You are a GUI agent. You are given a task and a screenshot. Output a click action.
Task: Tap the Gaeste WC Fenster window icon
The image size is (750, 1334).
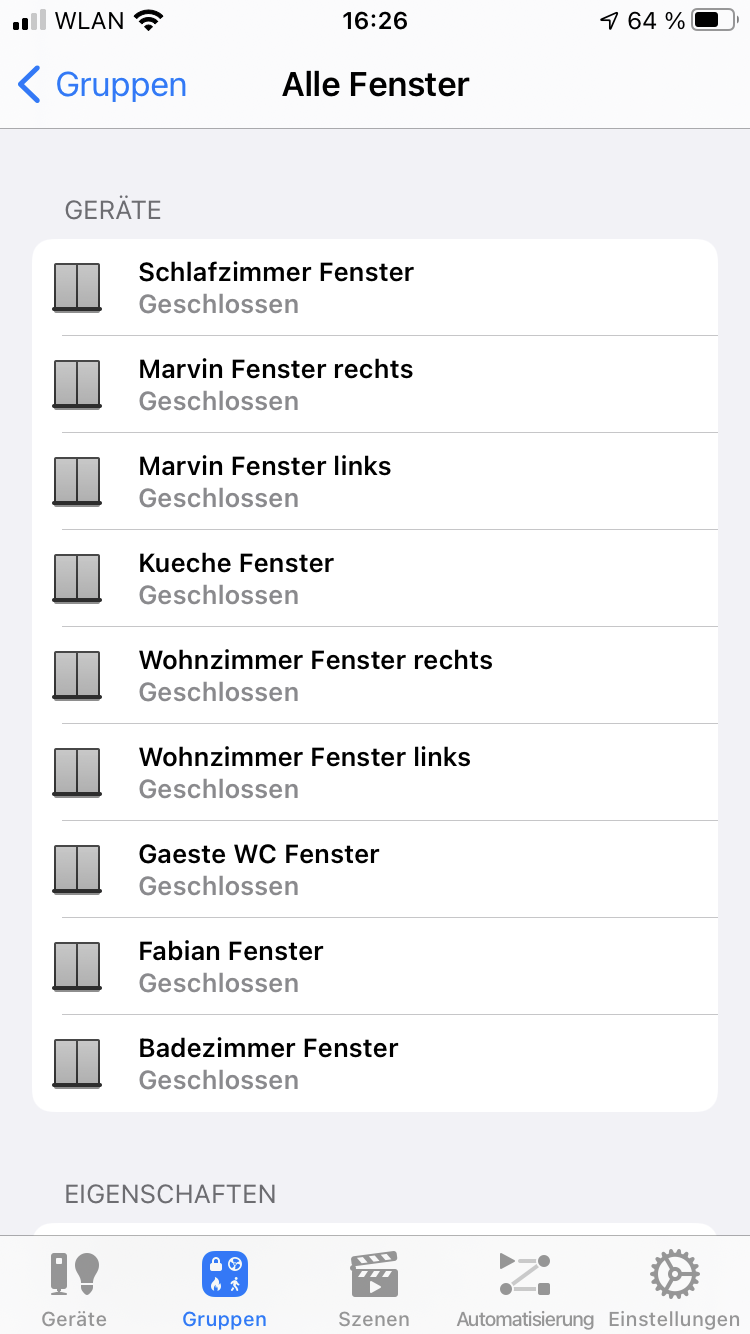tap(77, 870)
